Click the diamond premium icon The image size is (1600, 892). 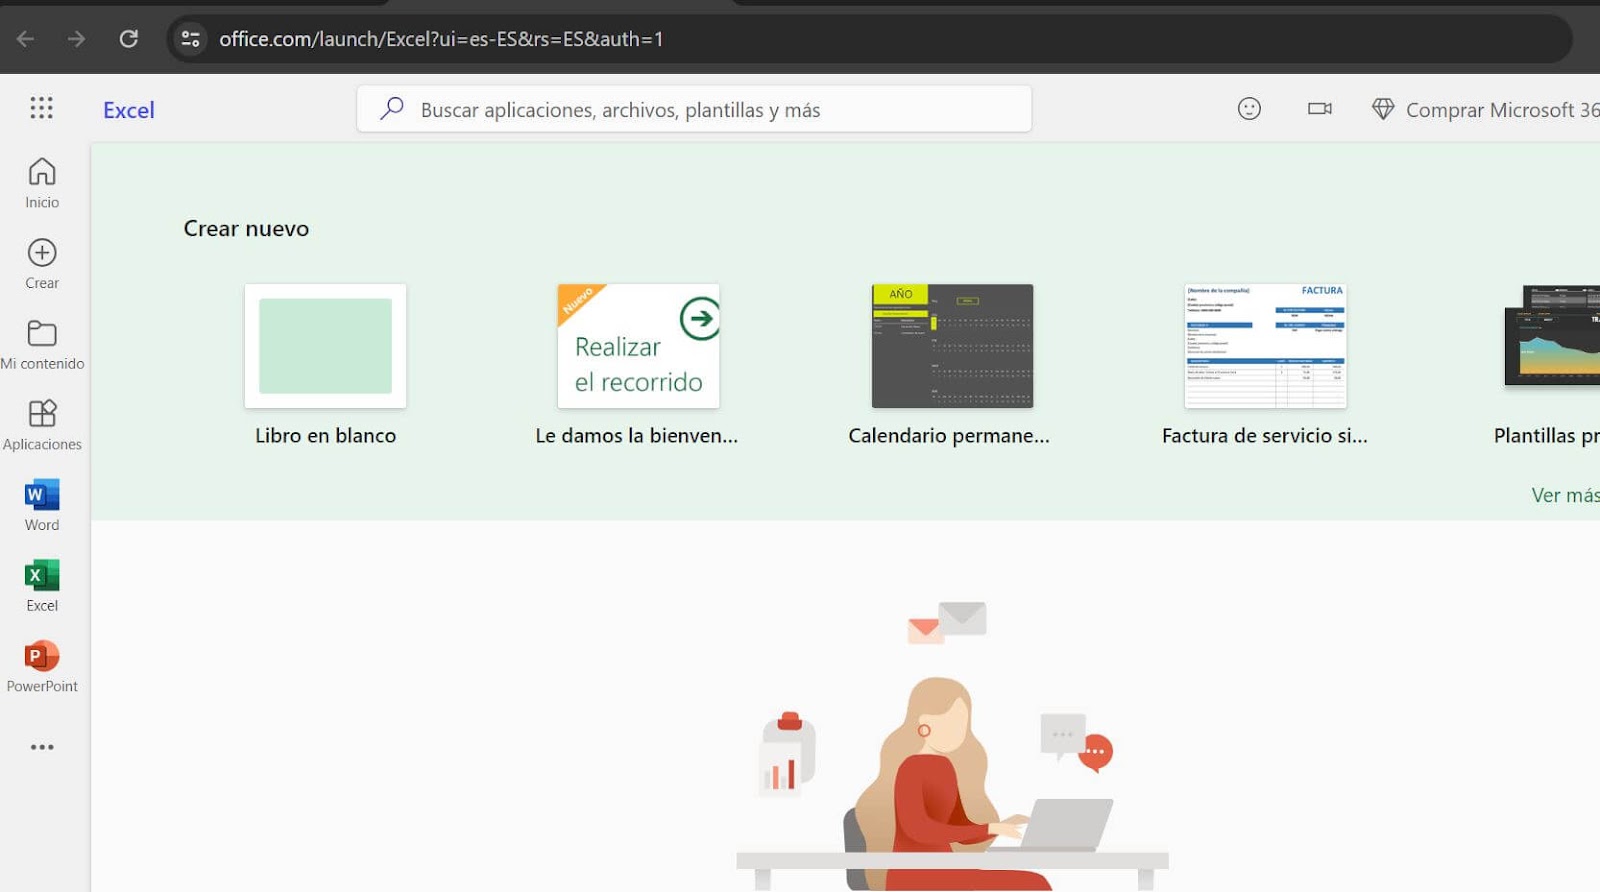[x=1383, y=109]
